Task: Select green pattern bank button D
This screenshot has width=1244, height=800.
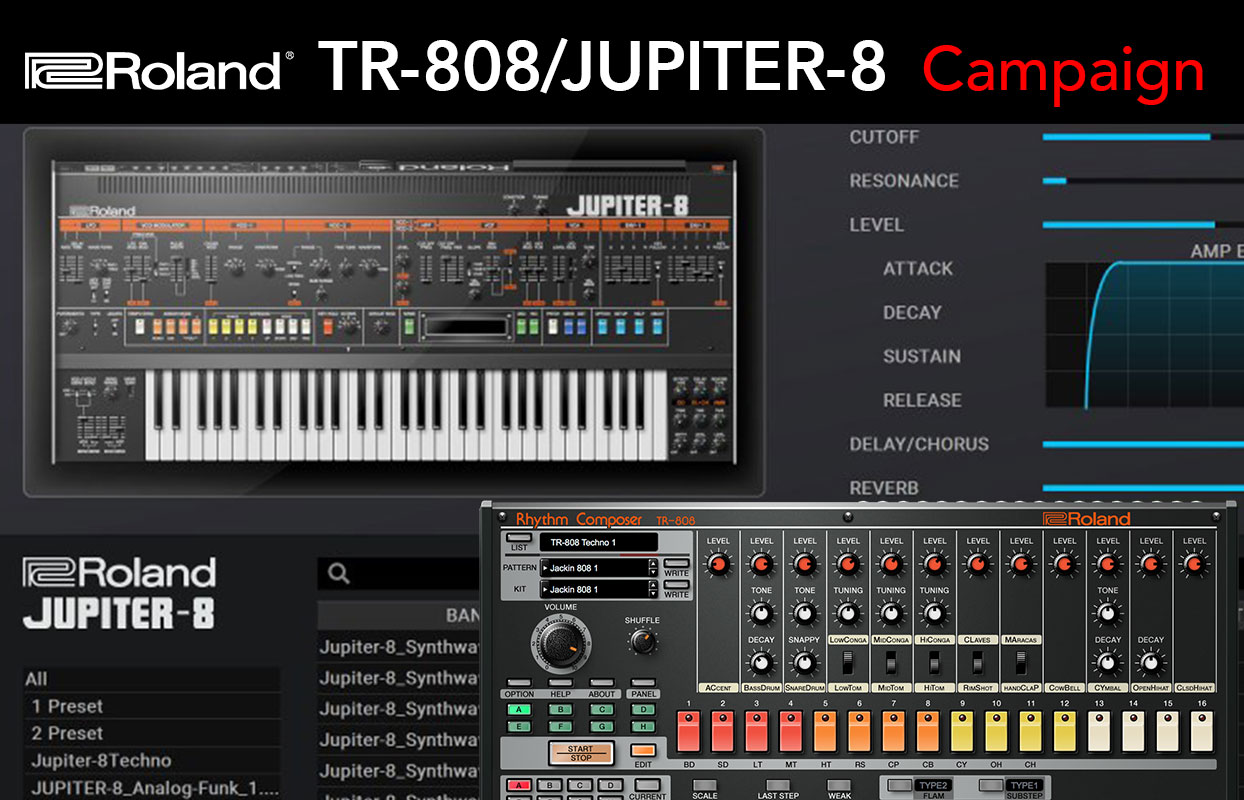Action: point(642,709)
